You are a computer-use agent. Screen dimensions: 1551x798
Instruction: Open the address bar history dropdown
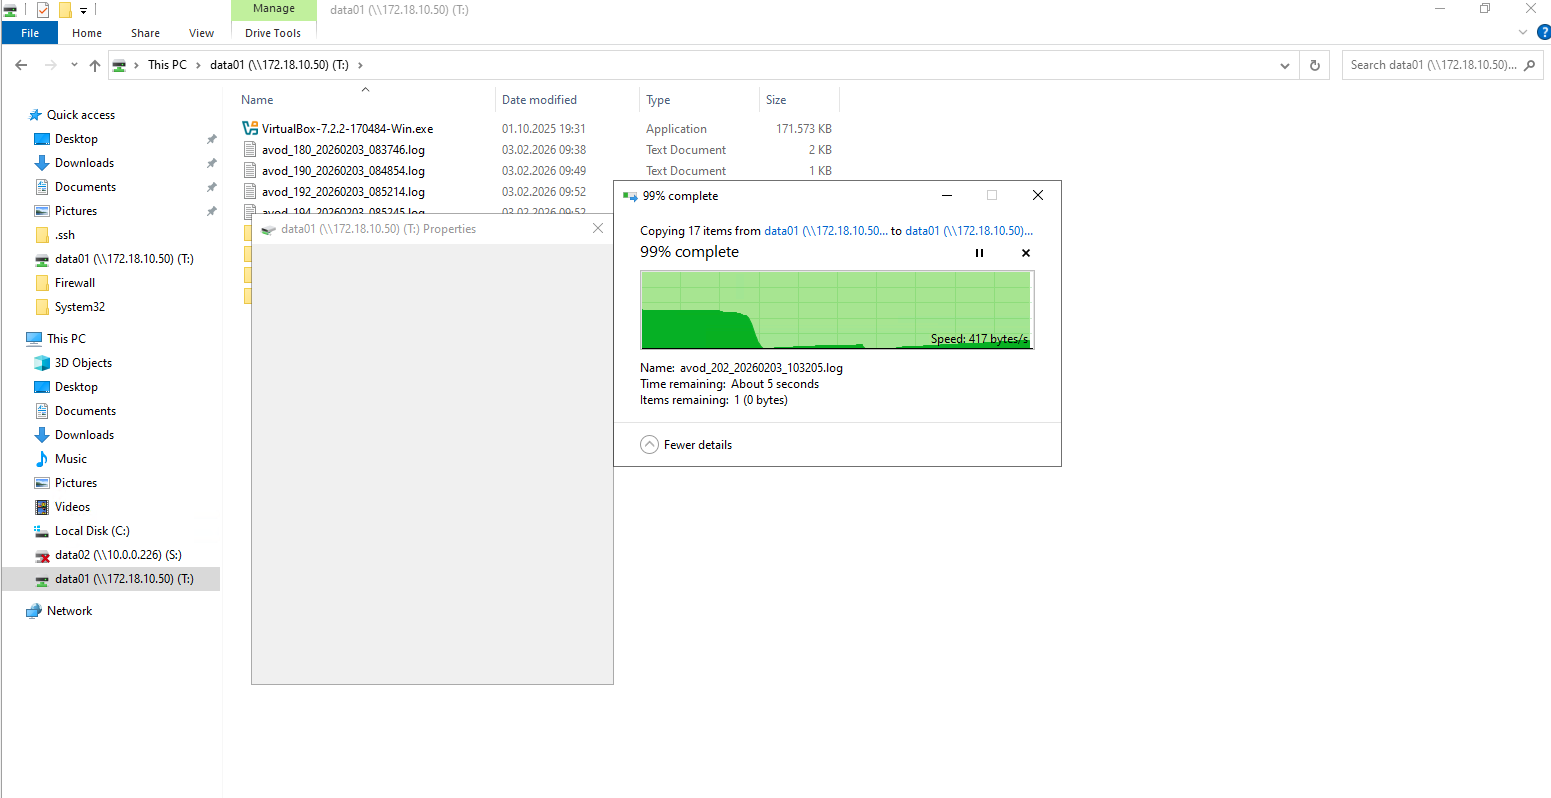1285,65
